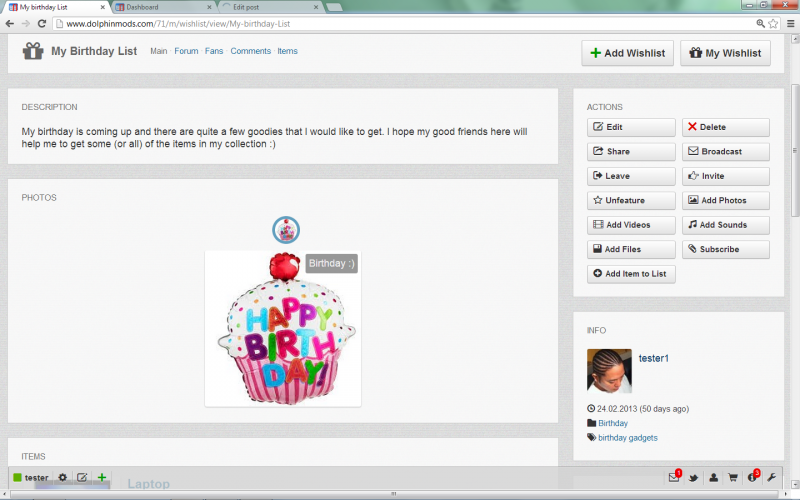Open the browser menu button
Image resolution: width=800 pixels, height=500 pixels.
(x=789, y=23)
